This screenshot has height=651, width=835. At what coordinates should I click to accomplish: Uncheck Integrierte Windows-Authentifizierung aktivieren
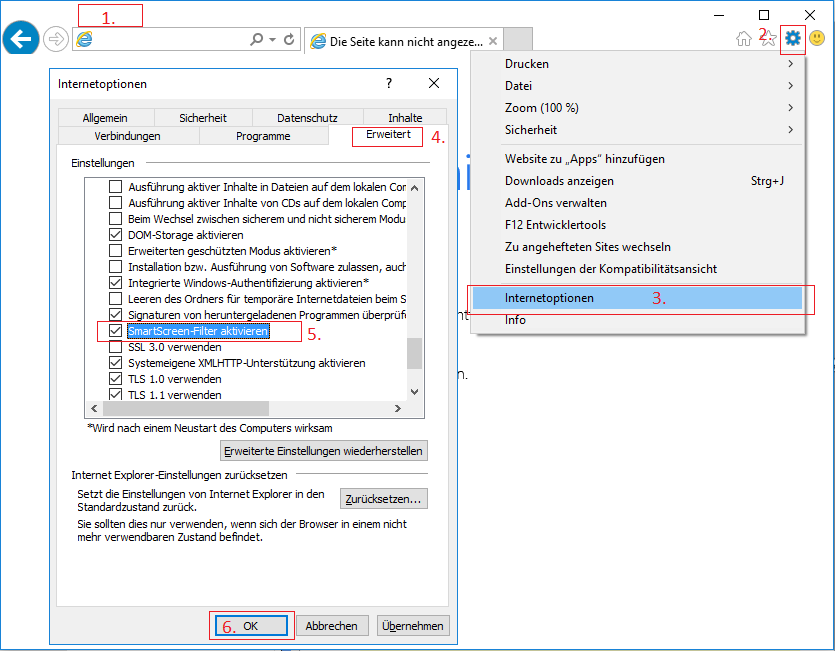115,283
